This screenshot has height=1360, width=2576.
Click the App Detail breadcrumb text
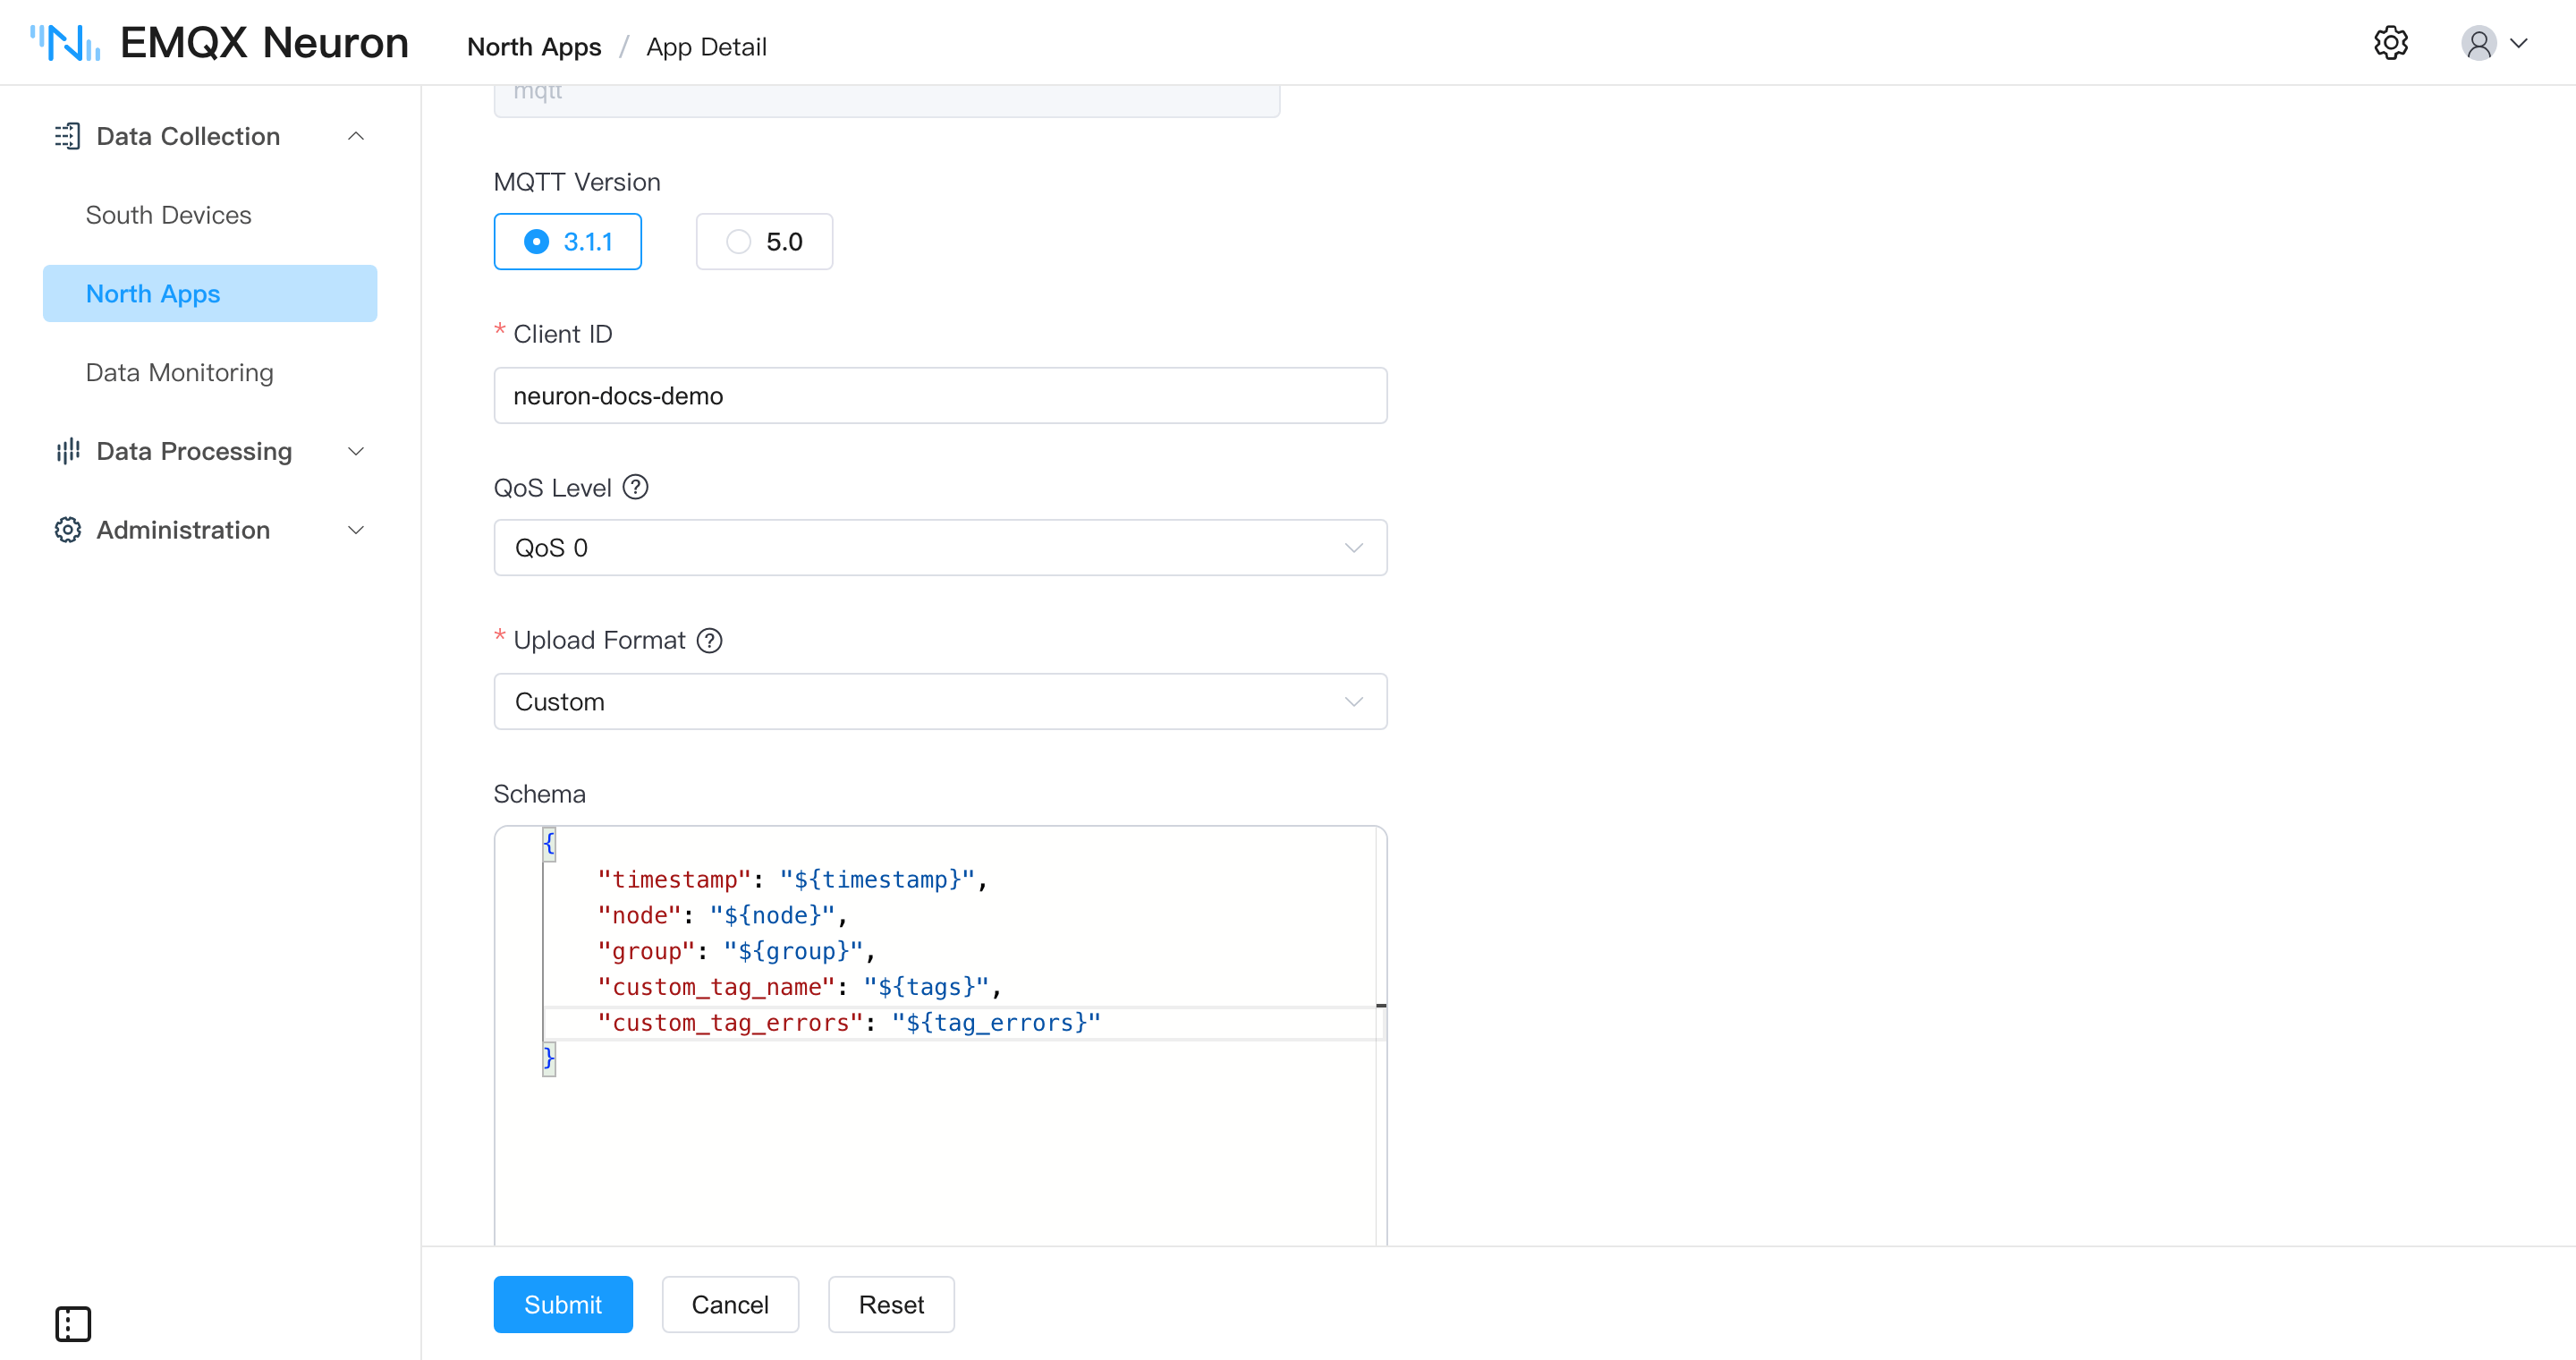[x=706, y=47]
